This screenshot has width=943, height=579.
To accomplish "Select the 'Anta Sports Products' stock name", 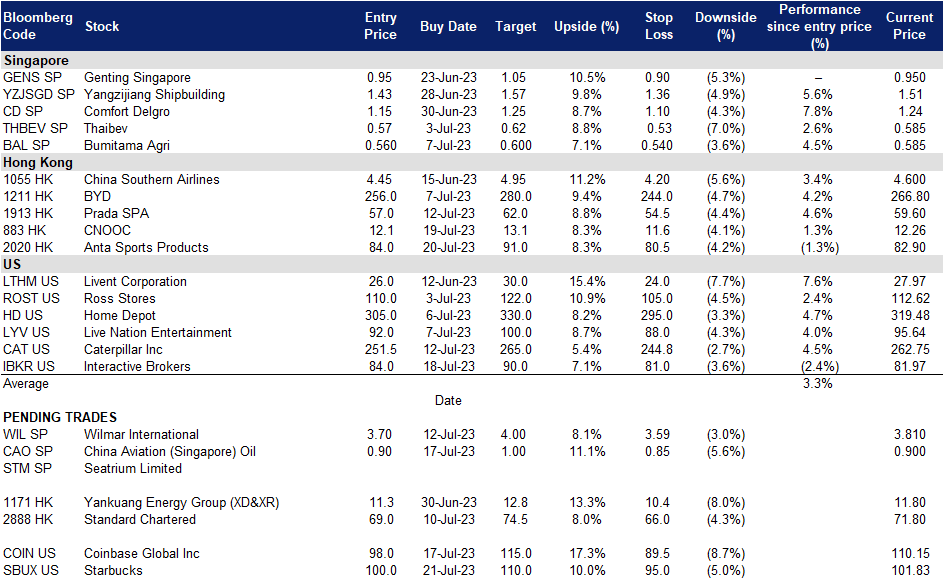I will click(x=146, y=247).
